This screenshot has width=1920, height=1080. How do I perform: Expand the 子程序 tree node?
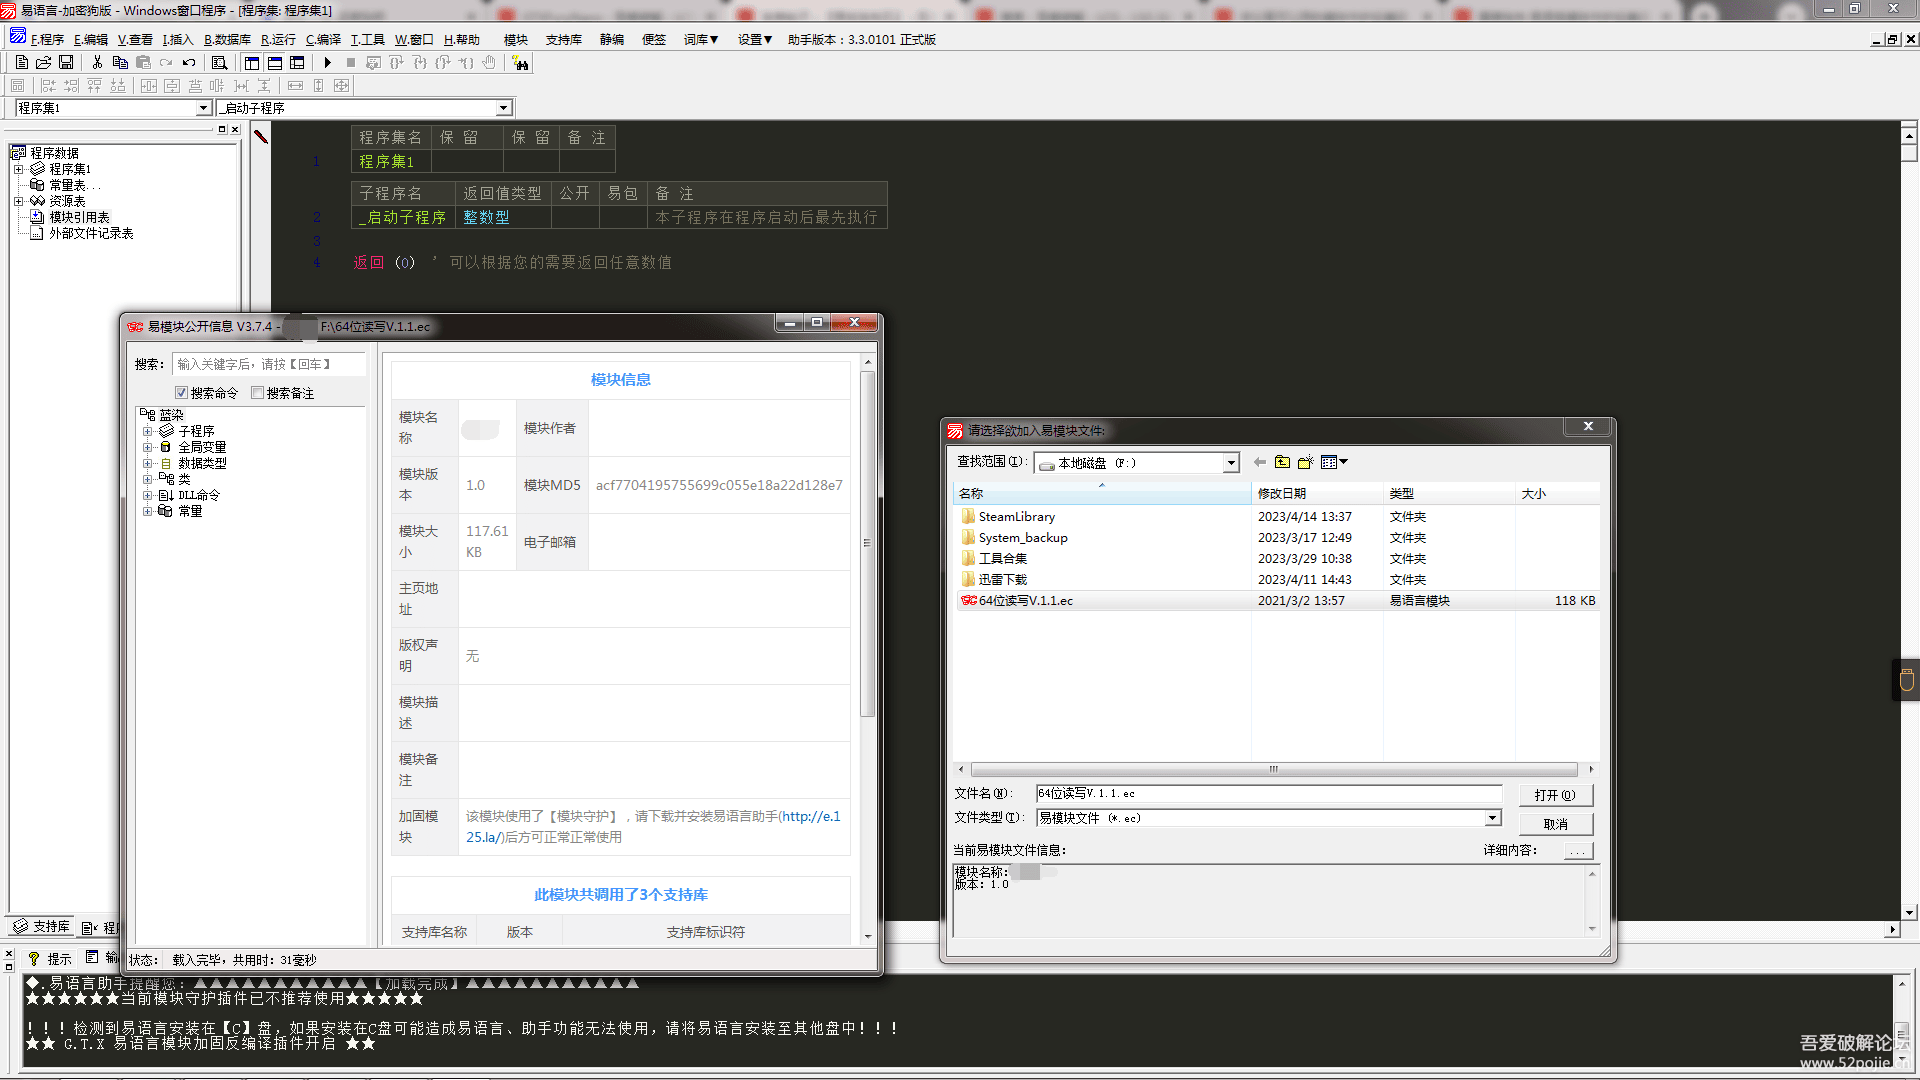147,431
